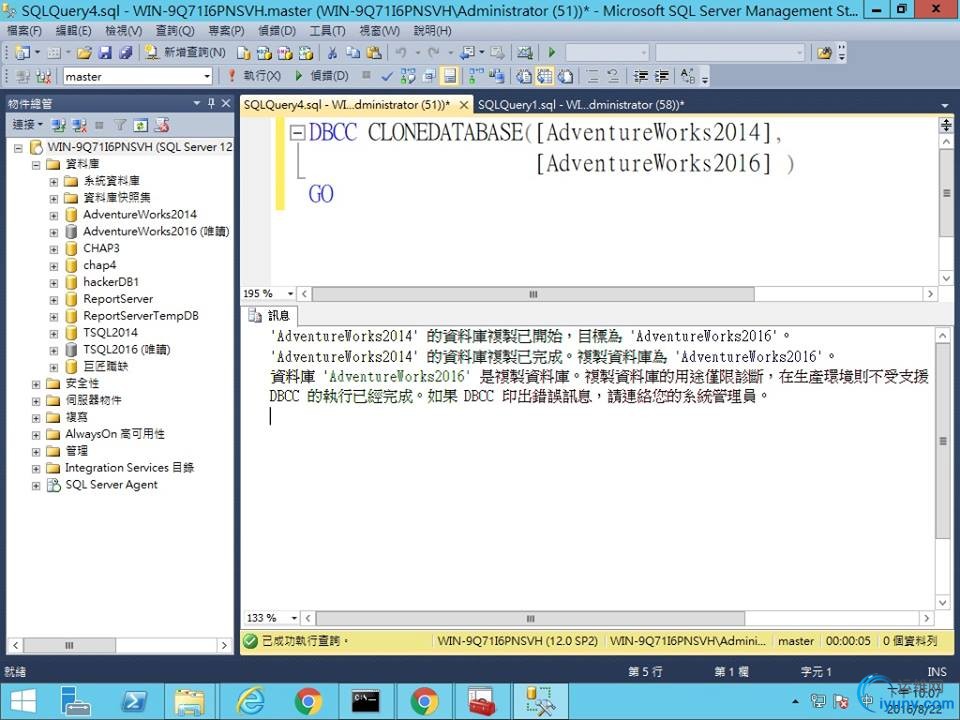Toggle the highlighted query options icon
This screenshot has width=960, height=720.
[x=450, y=76]
